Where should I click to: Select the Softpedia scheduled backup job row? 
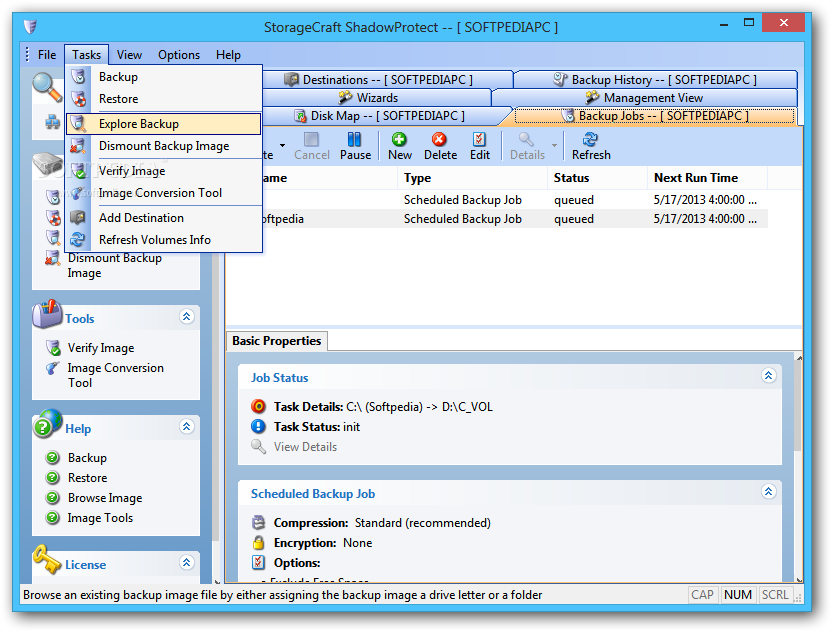pyautogui.click(x=515, y=219)
